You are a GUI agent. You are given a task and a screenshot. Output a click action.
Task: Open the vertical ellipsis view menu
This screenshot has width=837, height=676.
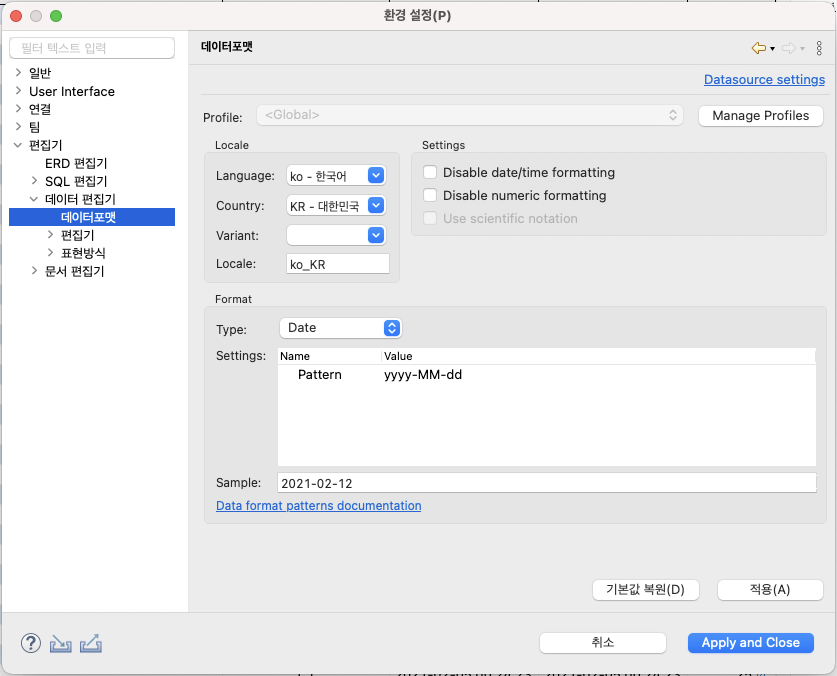click(819, 47)
